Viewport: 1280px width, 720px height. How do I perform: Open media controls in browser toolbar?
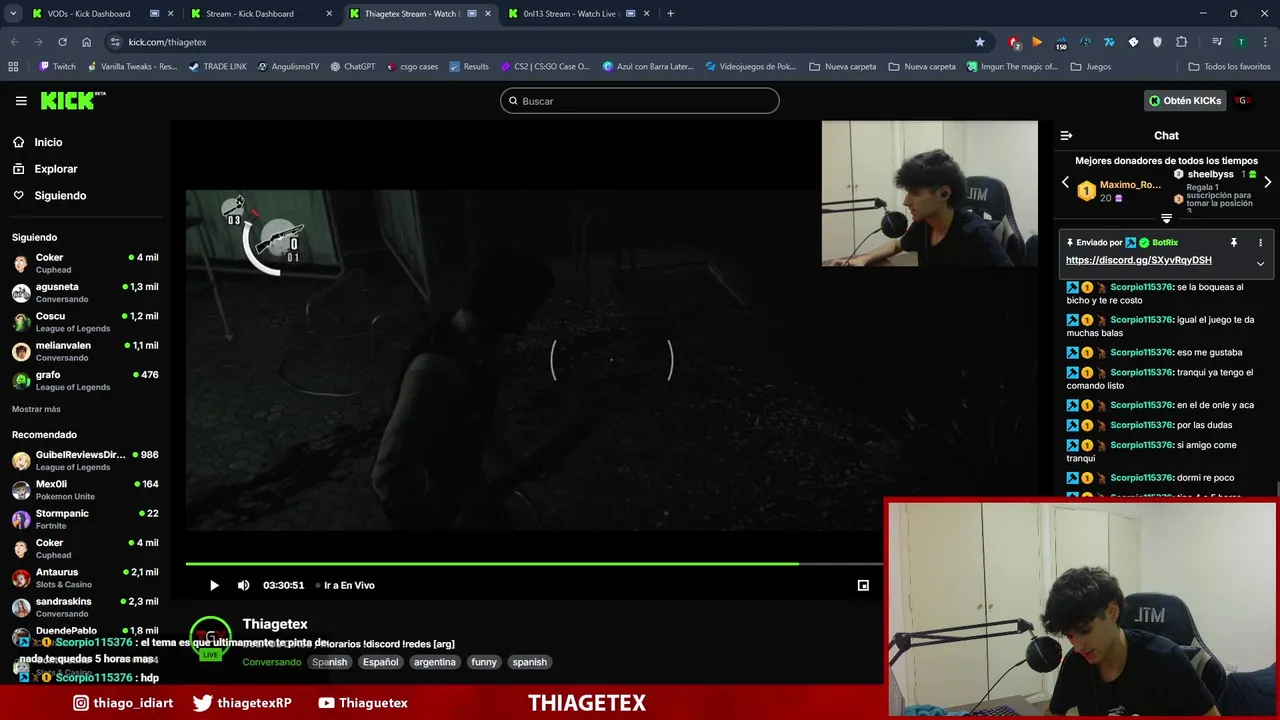click(x=1217, y=42)
